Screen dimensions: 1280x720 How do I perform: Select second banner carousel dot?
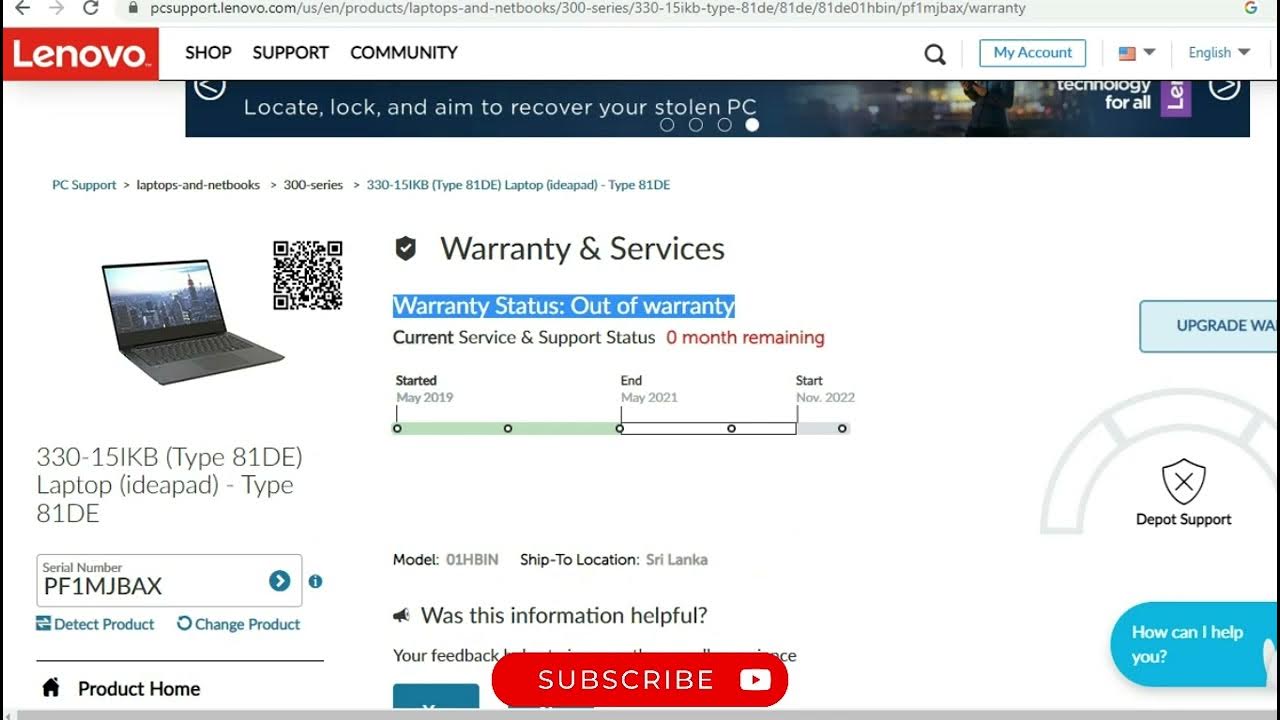pyautogui.click(x=696, y=125)
